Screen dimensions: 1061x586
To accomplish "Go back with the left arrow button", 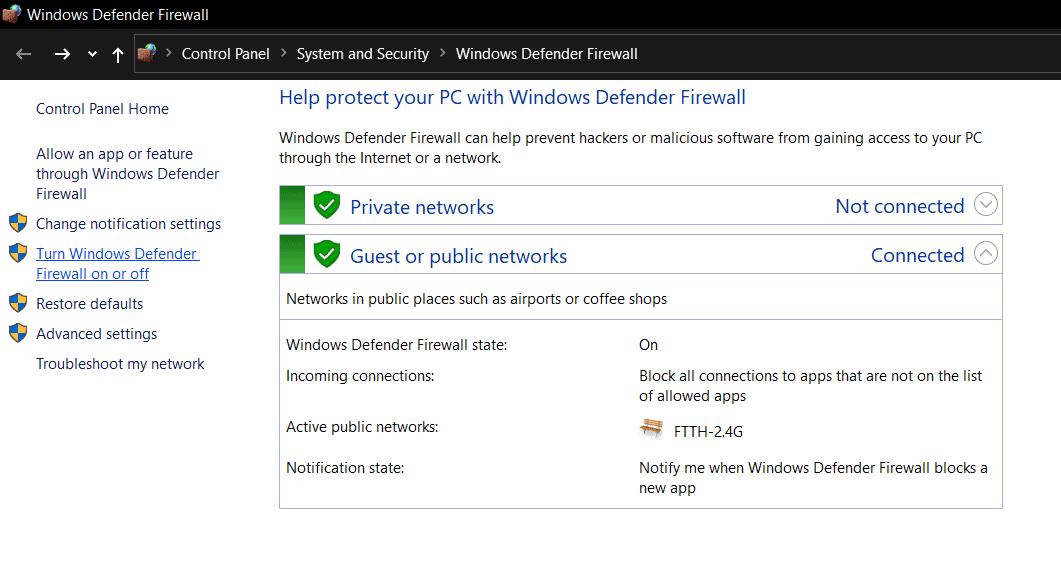I will point(24,54).
